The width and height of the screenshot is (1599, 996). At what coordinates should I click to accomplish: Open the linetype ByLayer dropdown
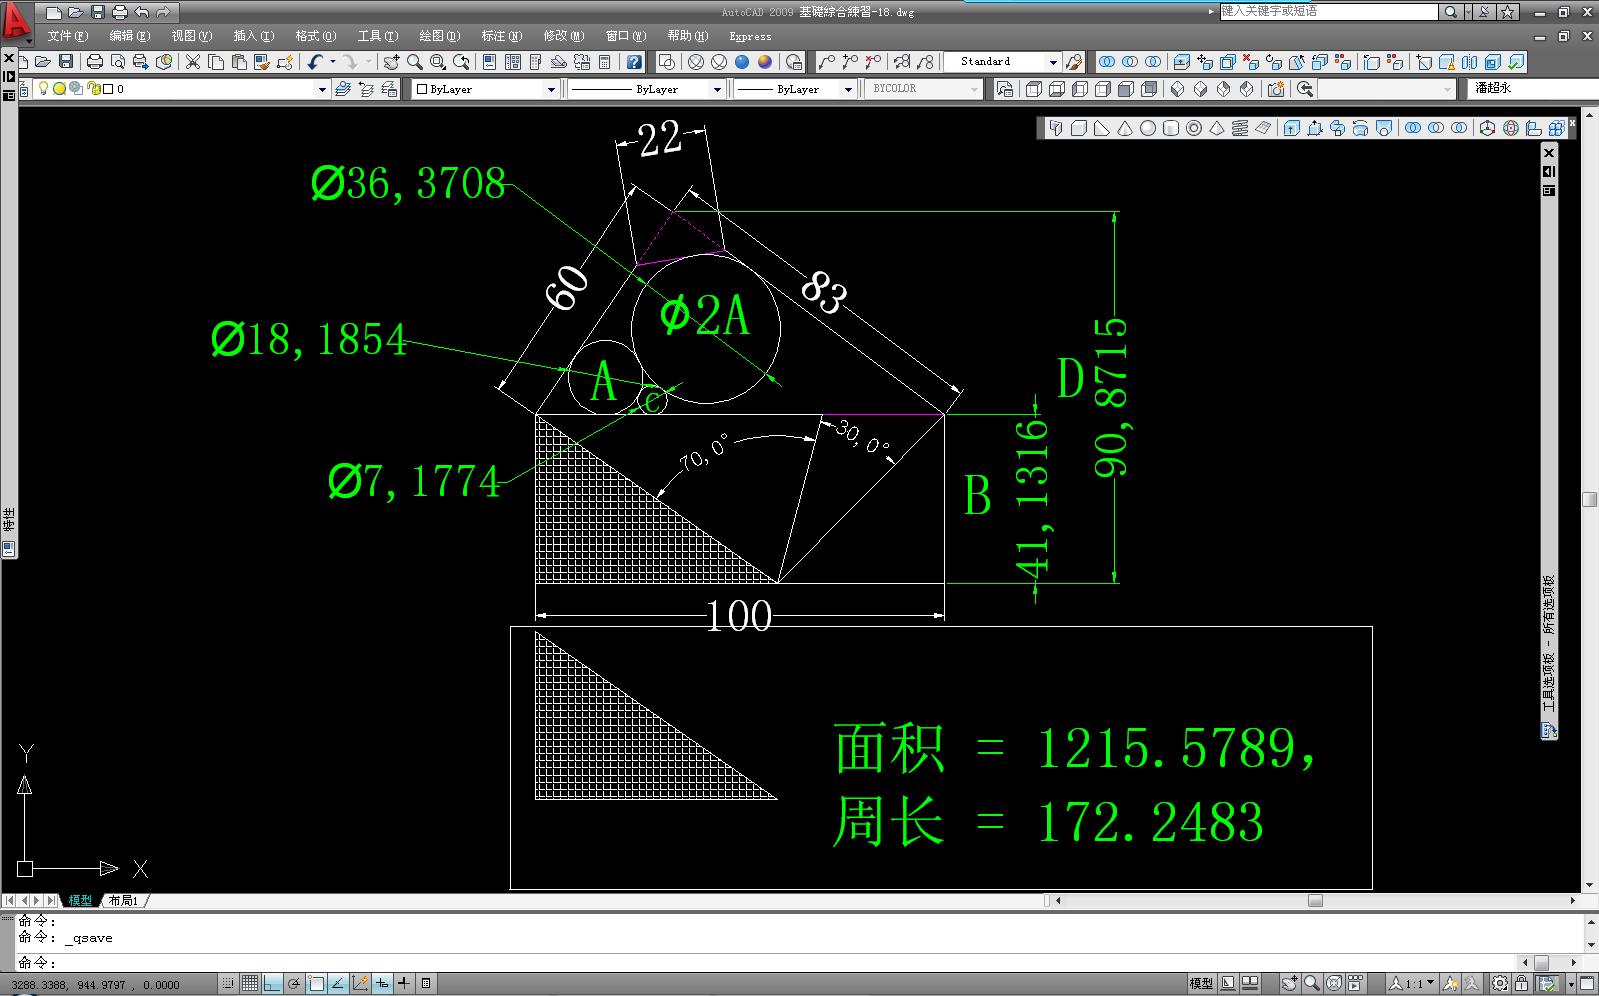[x=716, y=89]
